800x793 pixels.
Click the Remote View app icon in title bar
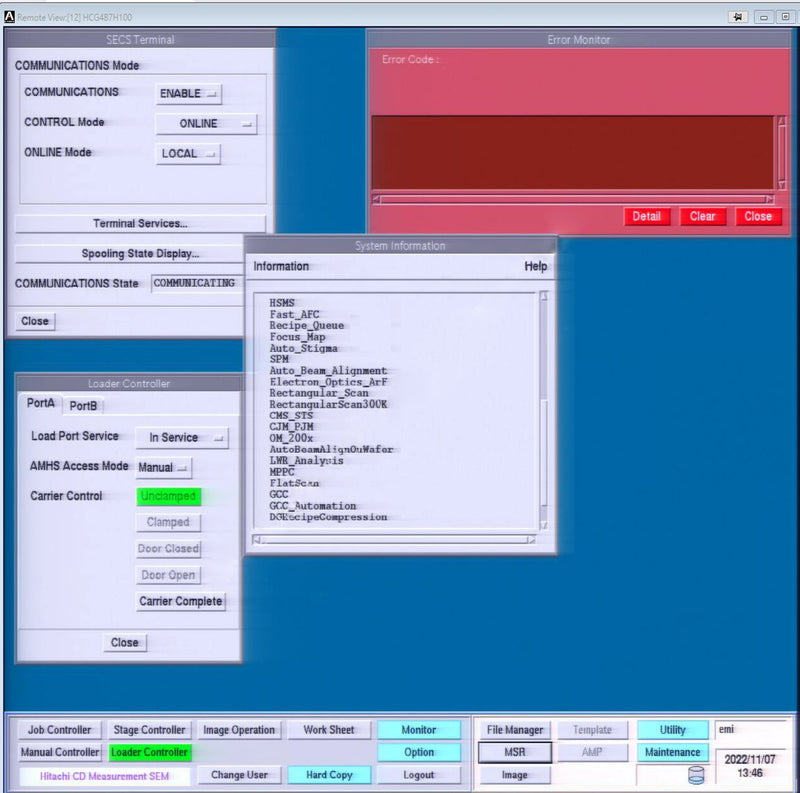coord(9,17)
